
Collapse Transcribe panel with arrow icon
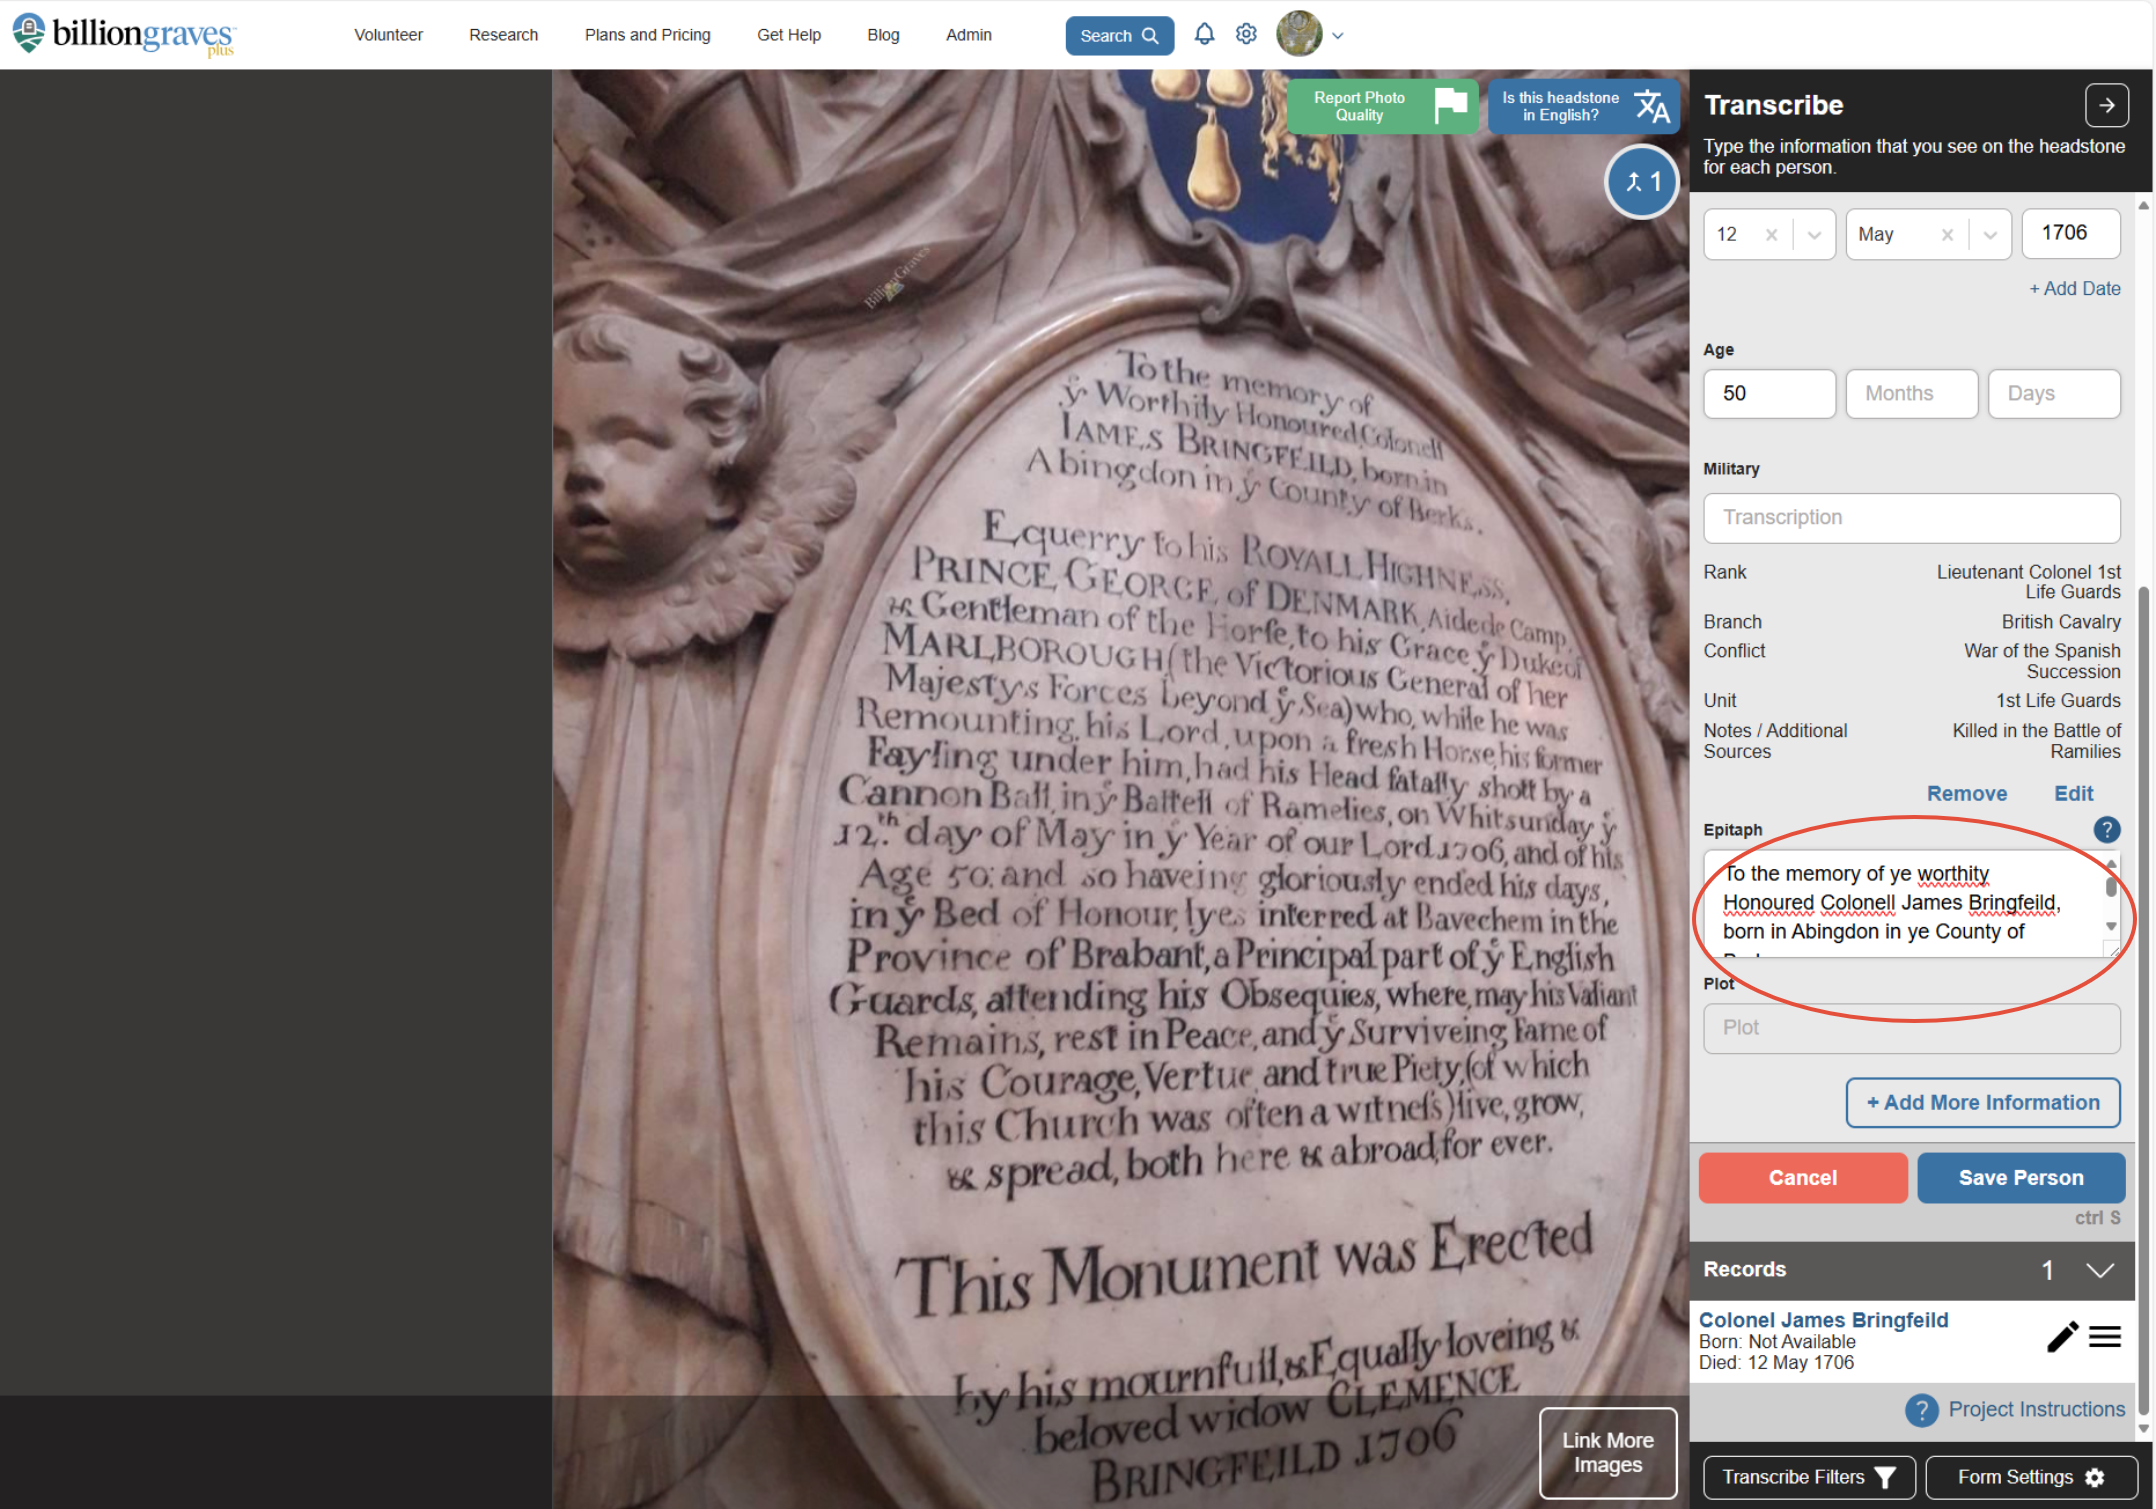(2106, 105)
